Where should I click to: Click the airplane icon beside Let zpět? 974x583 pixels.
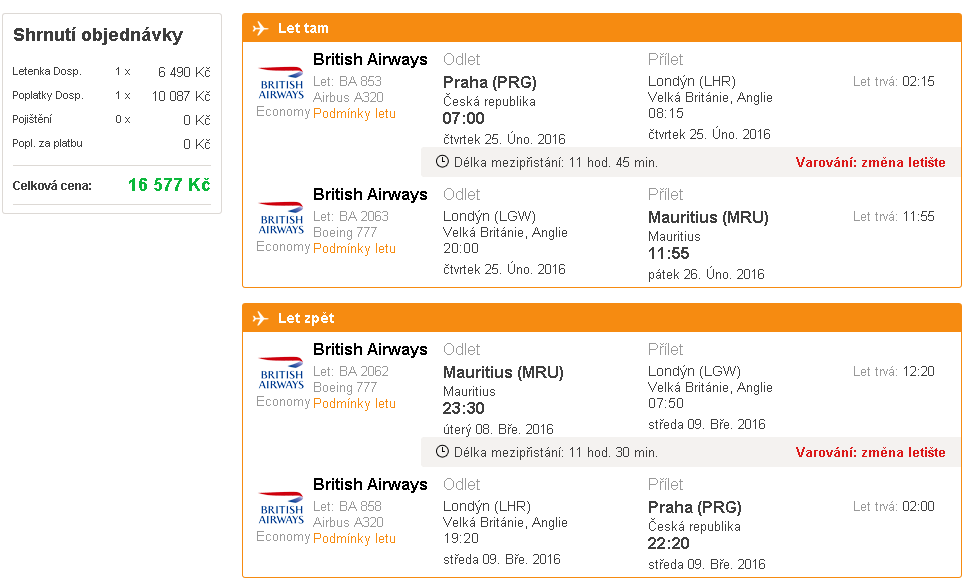260,319
